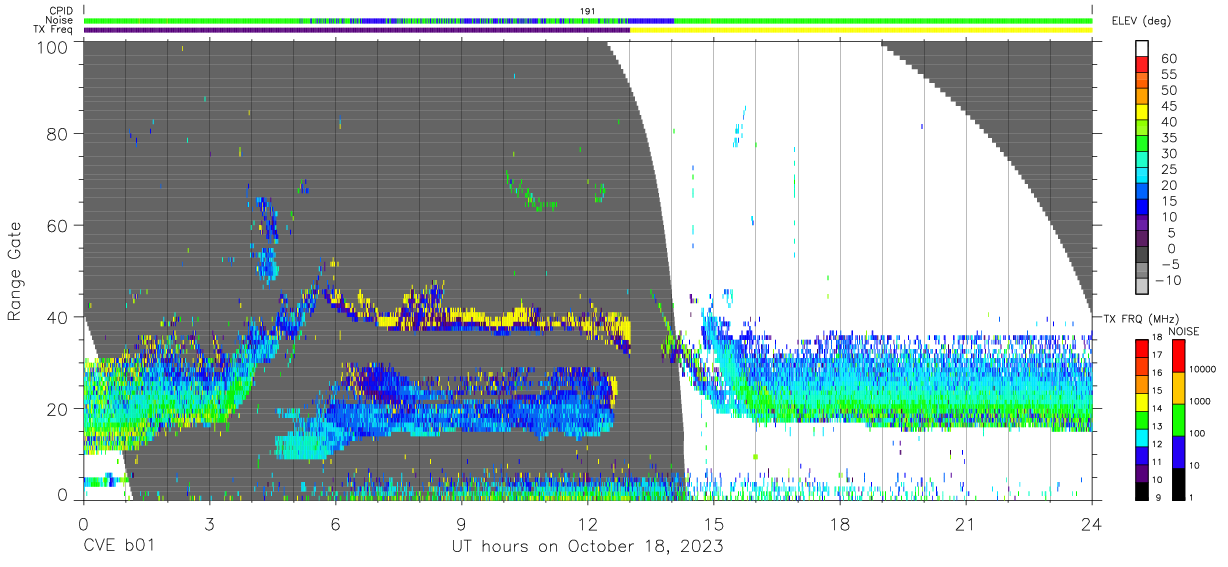Screen dimensions: 1228x567
Task: Click the UT hours on October 18, 2023 title
Action: coord(587,548)
